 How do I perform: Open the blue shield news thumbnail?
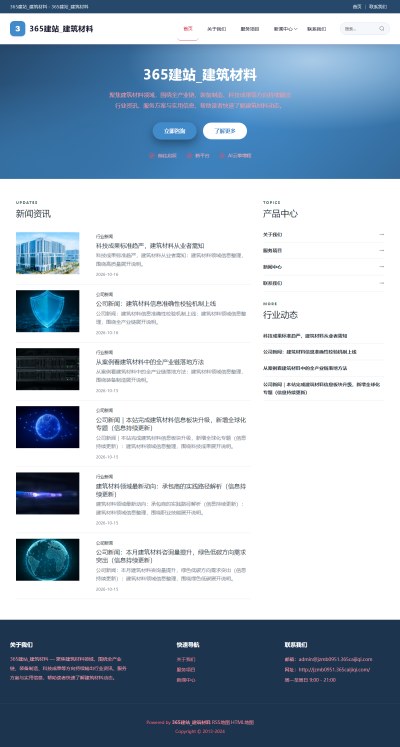pos(48,311)
